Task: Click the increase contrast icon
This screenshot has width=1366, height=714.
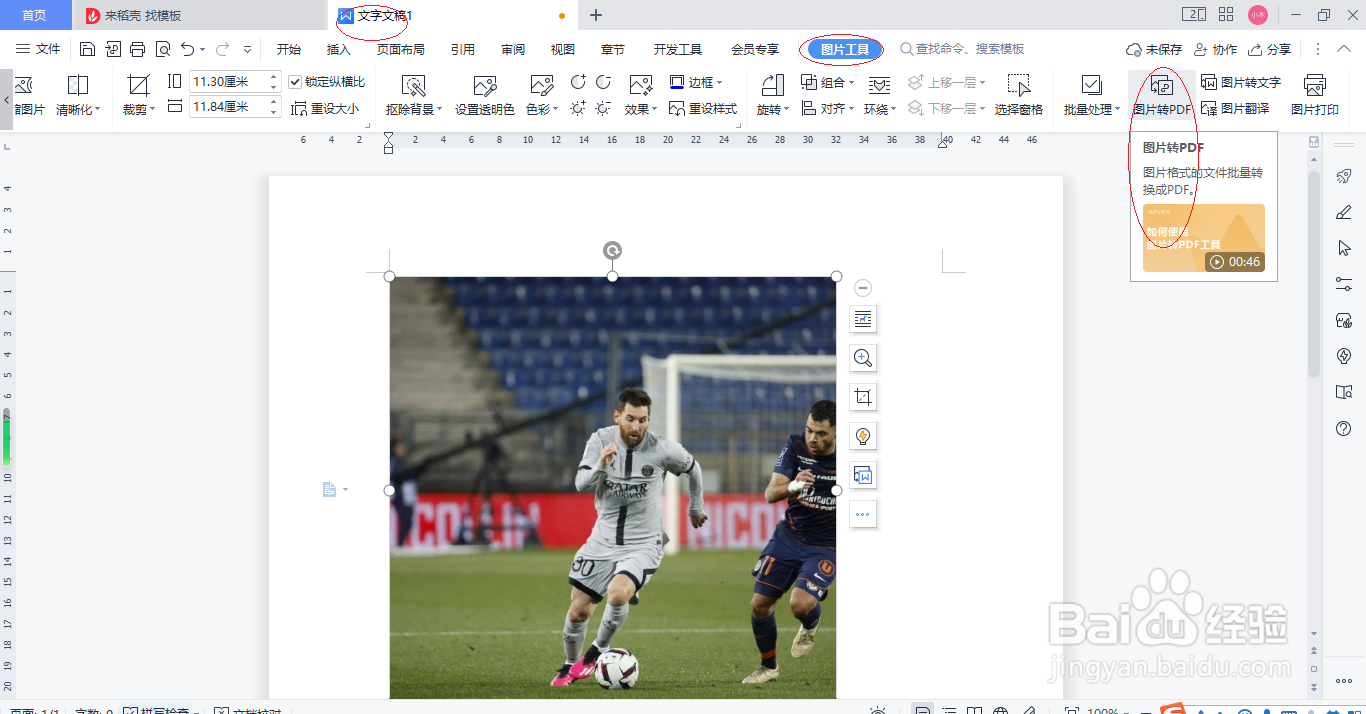Action: [x=578, y=82]
